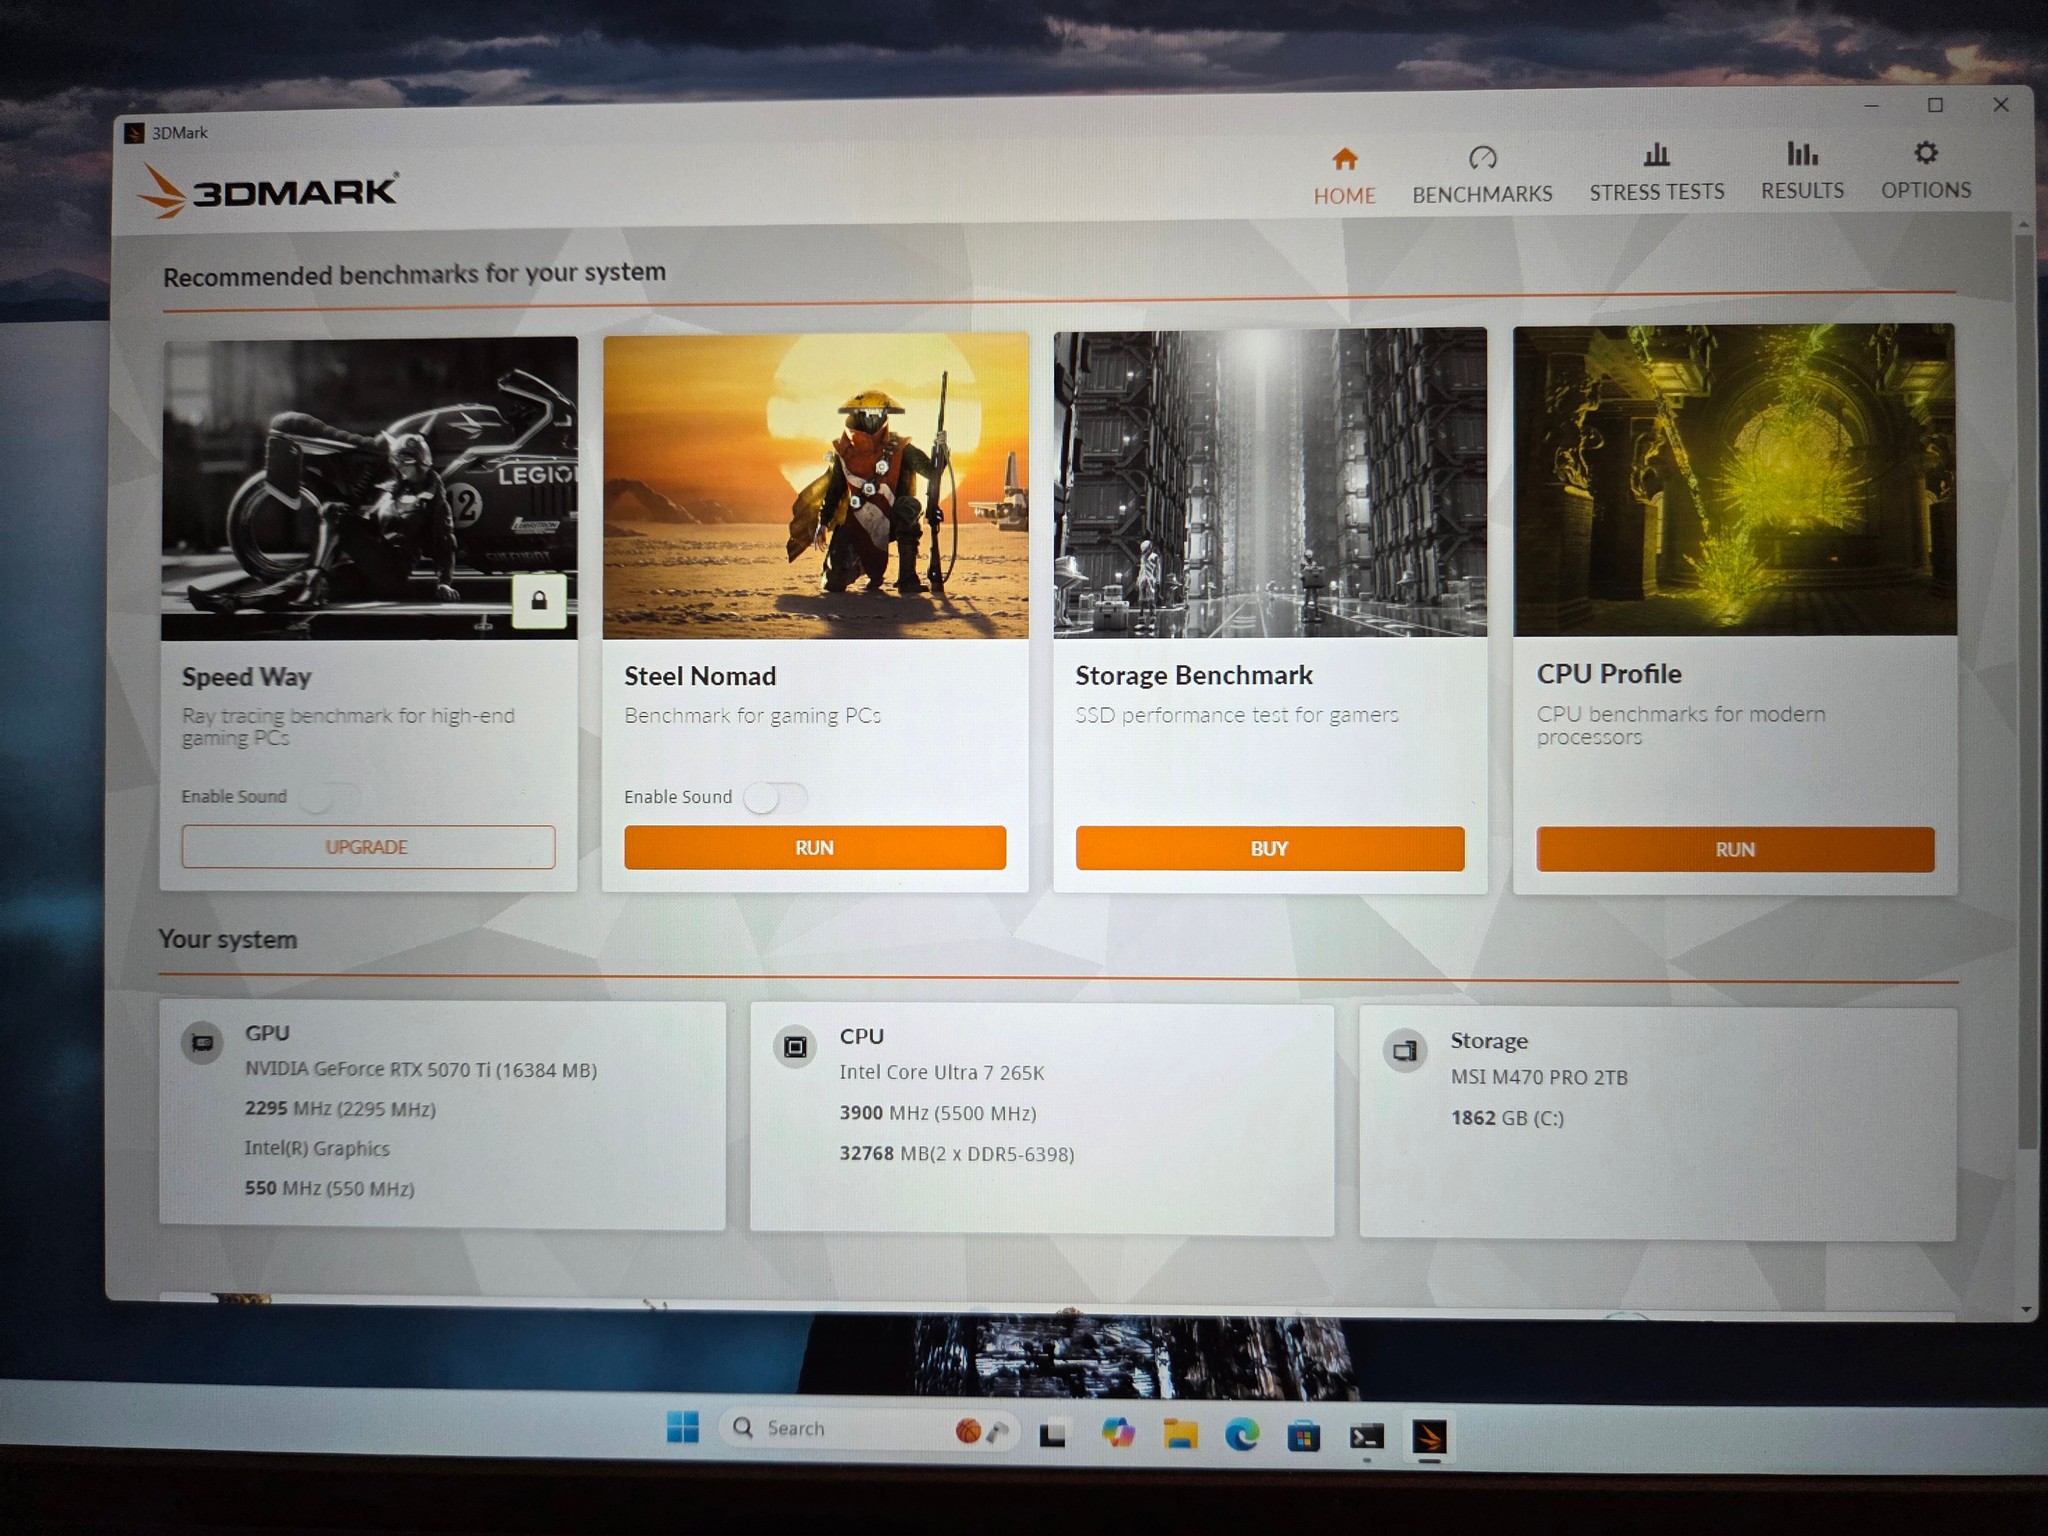This screenshot has width=2048, height=1536.
Task: Open Benchmarks via gauge icon
Action: pos(1482,157)
